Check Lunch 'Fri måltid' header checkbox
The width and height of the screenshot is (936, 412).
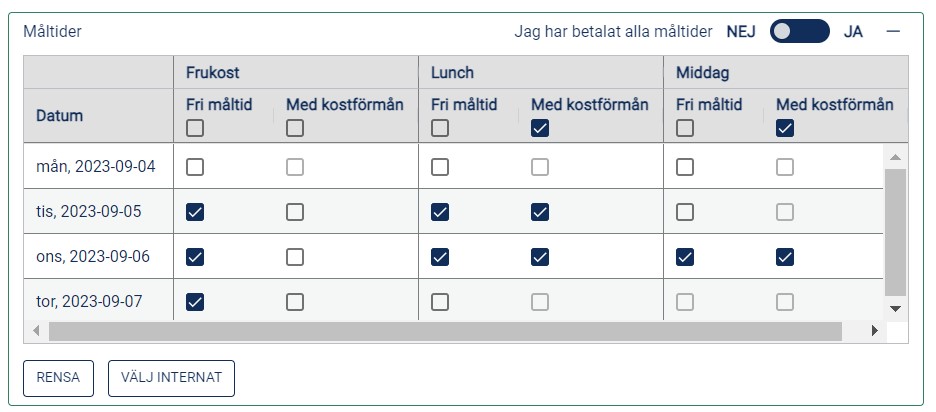(440, 128)
